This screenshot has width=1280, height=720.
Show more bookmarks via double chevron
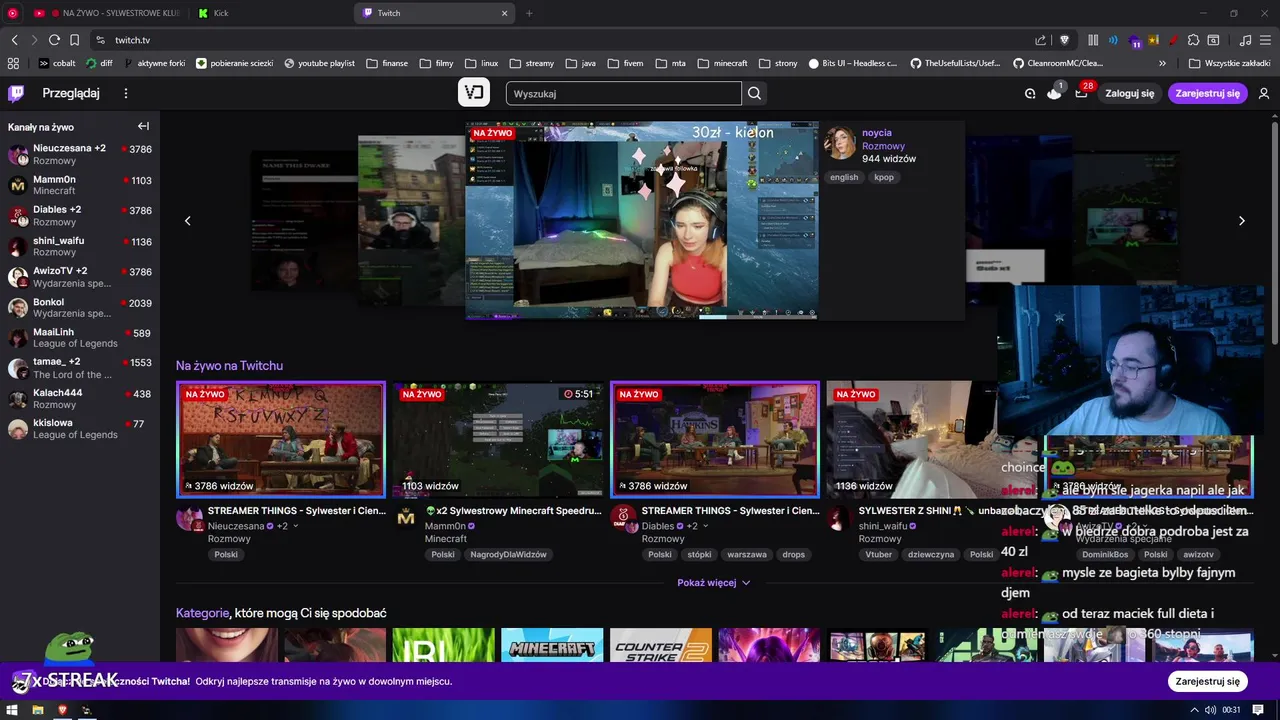click(1162, 63)
